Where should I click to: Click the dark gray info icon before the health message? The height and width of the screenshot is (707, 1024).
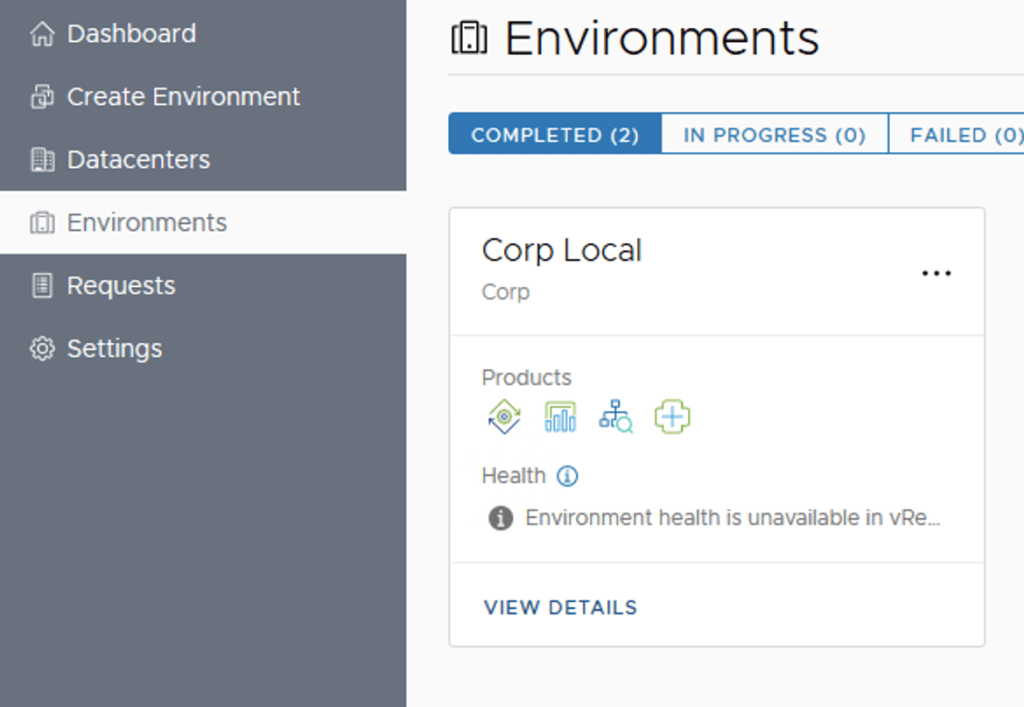click(x=500, y=518)
